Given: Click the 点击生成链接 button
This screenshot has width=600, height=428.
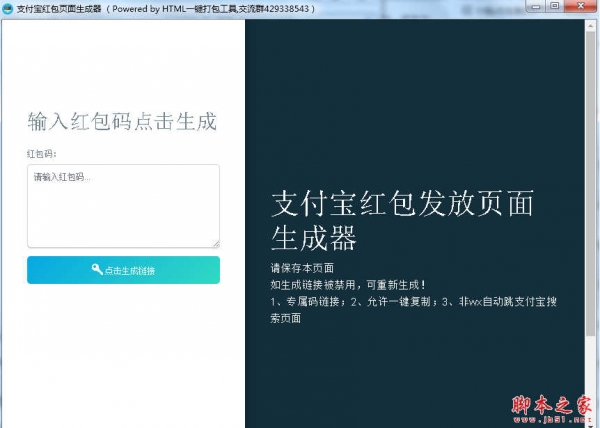Looking at the screenshot, I should [123, 270].
